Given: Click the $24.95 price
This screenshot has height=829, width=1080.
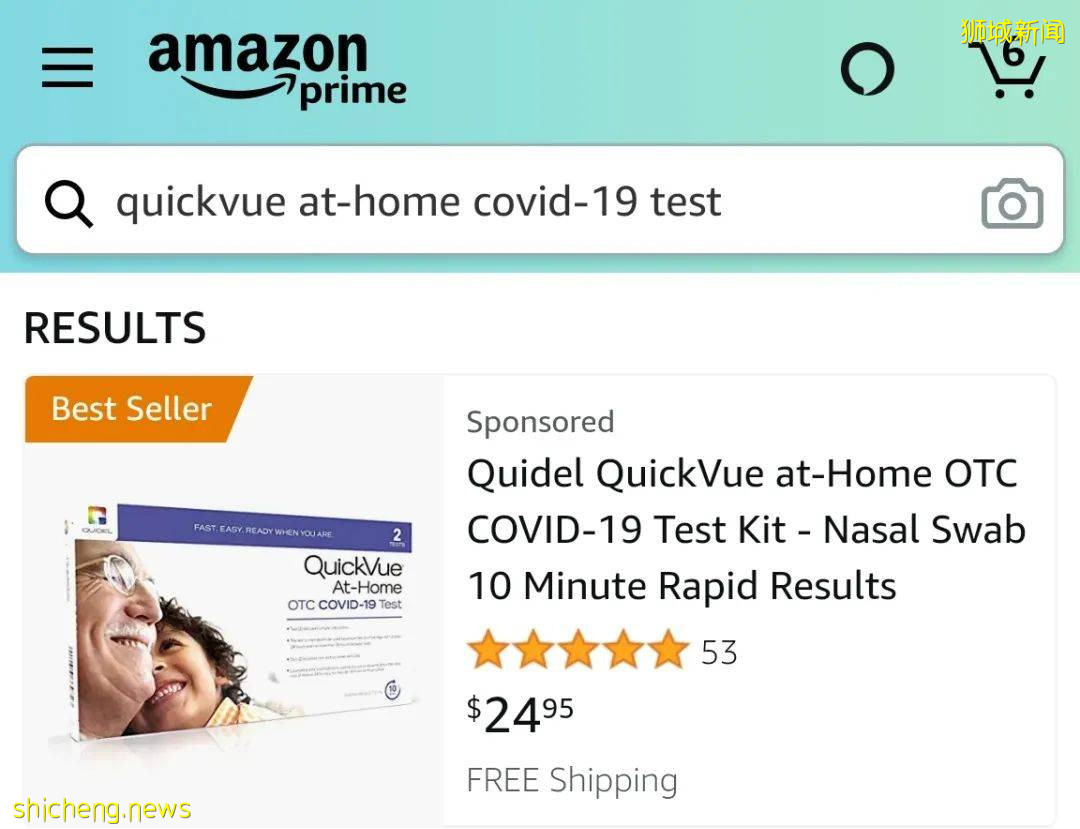Looking at the screenshot, I should [x=520, y=714].
